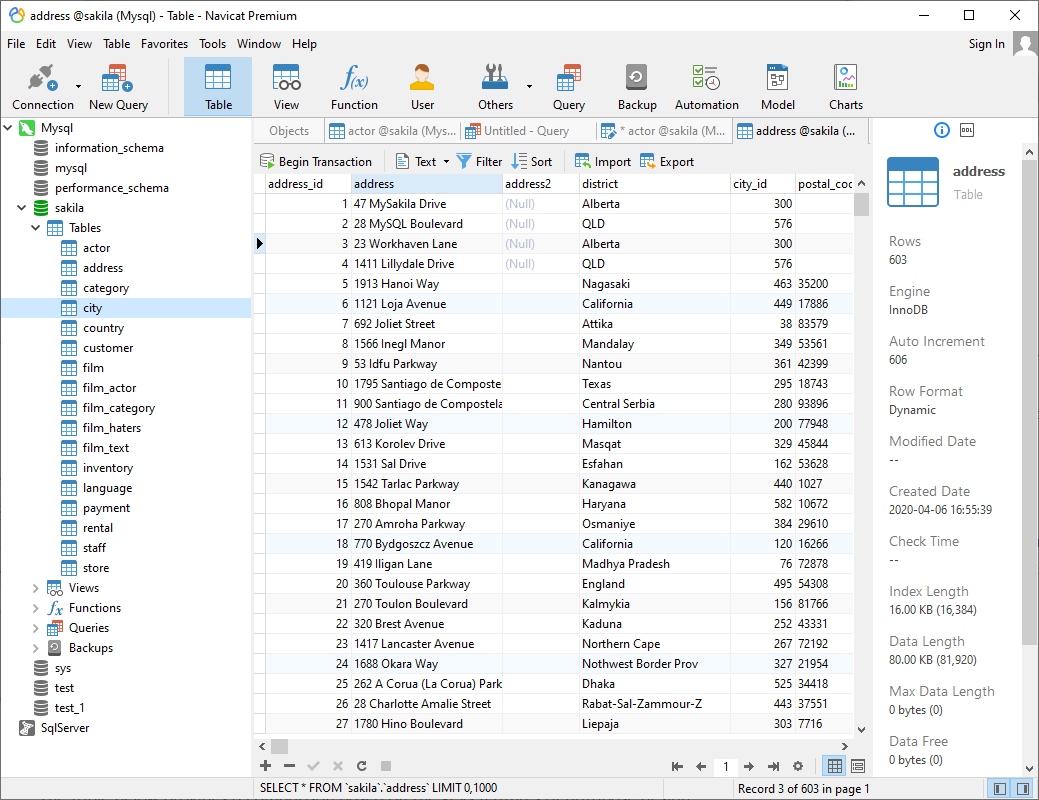The image size is (1039, 800).
Task: Click cell '1913 Hanoi Way'
Action: (427, 284)
